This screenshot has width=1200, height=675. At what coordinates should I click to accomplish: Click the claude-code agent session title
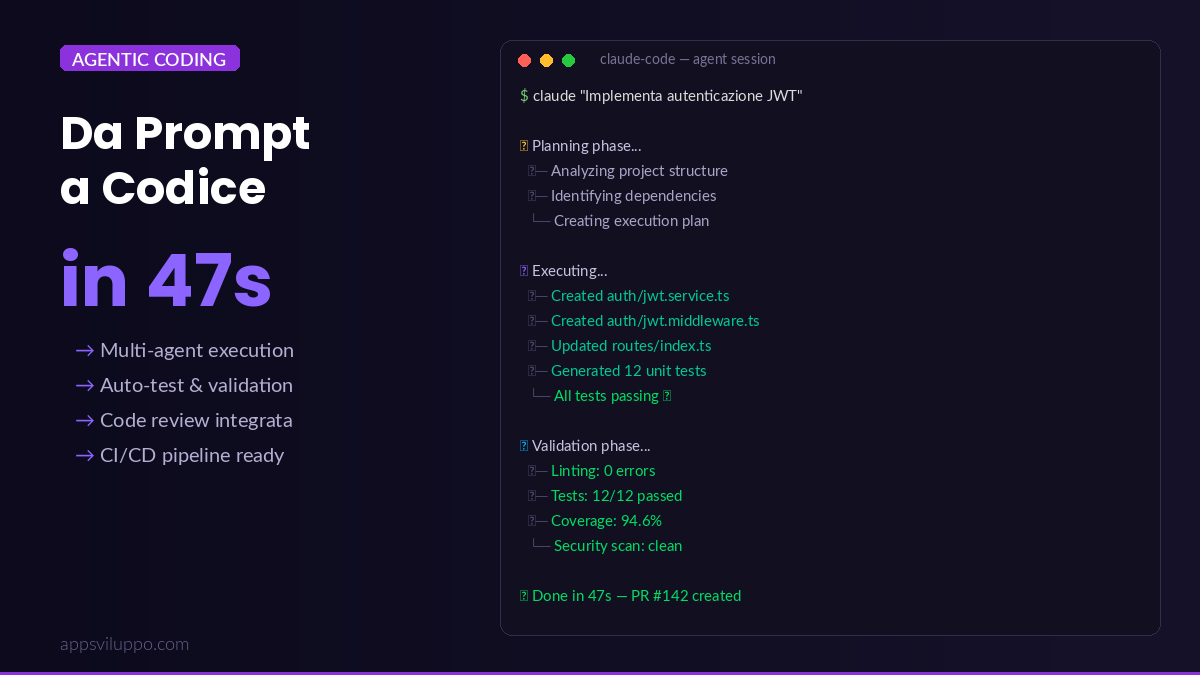(x=687, y=59)
